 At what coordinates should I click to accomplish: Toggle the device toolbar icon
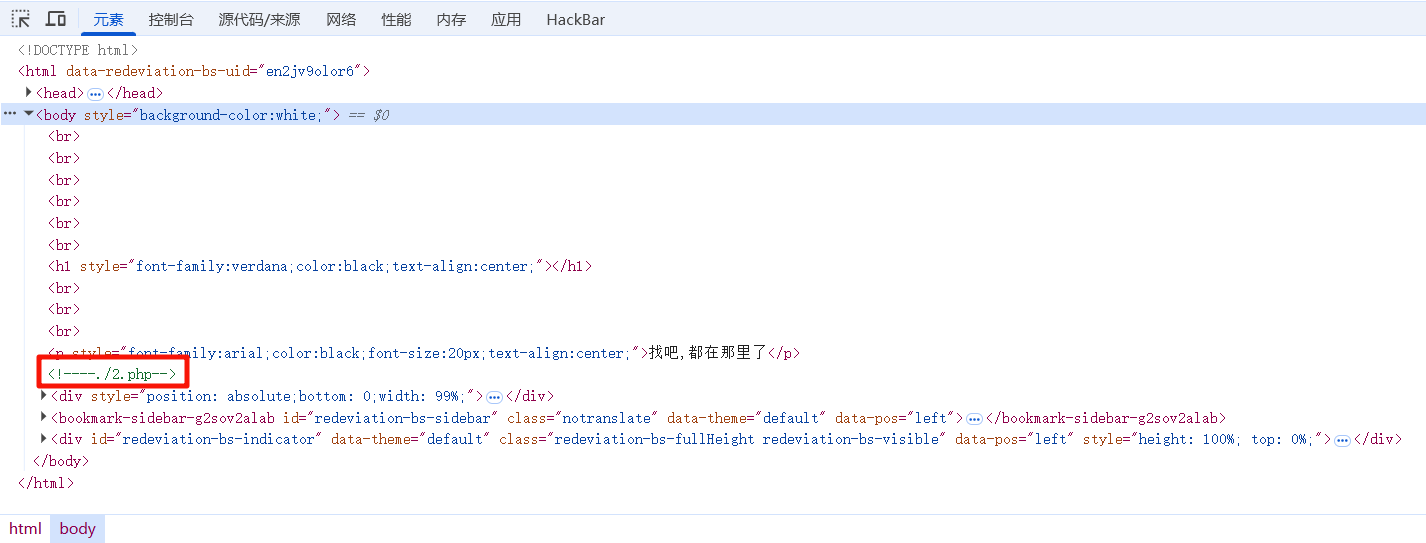point(56,19)
